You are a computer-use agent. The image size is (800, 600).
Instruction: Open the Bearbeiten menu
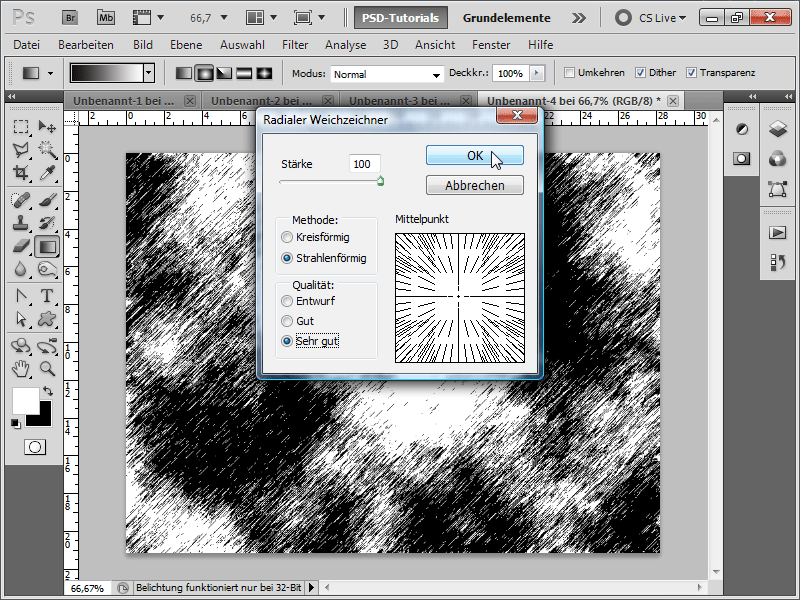point(86,45)
